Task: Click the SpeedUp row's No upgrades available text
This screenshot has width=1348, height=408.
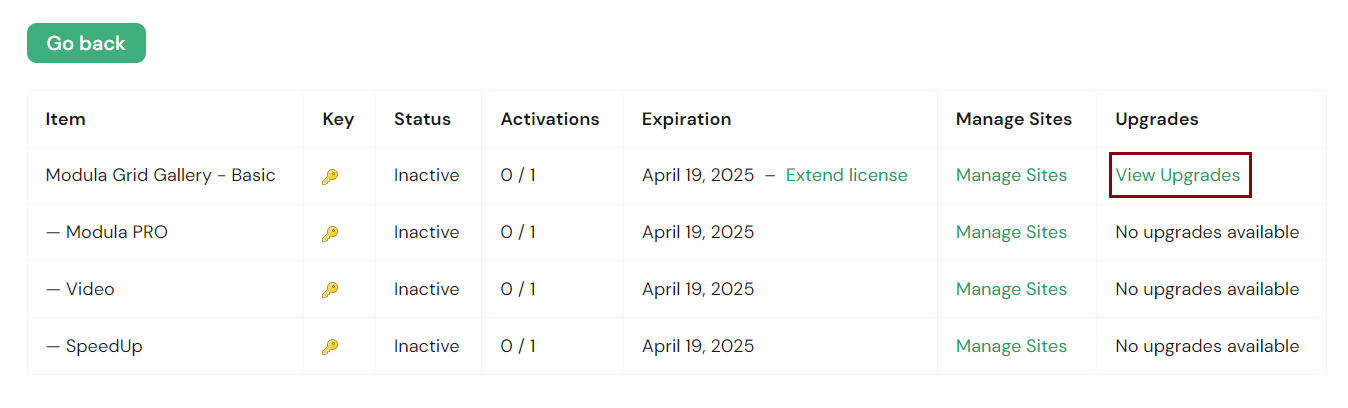Action: point(1207,346)
